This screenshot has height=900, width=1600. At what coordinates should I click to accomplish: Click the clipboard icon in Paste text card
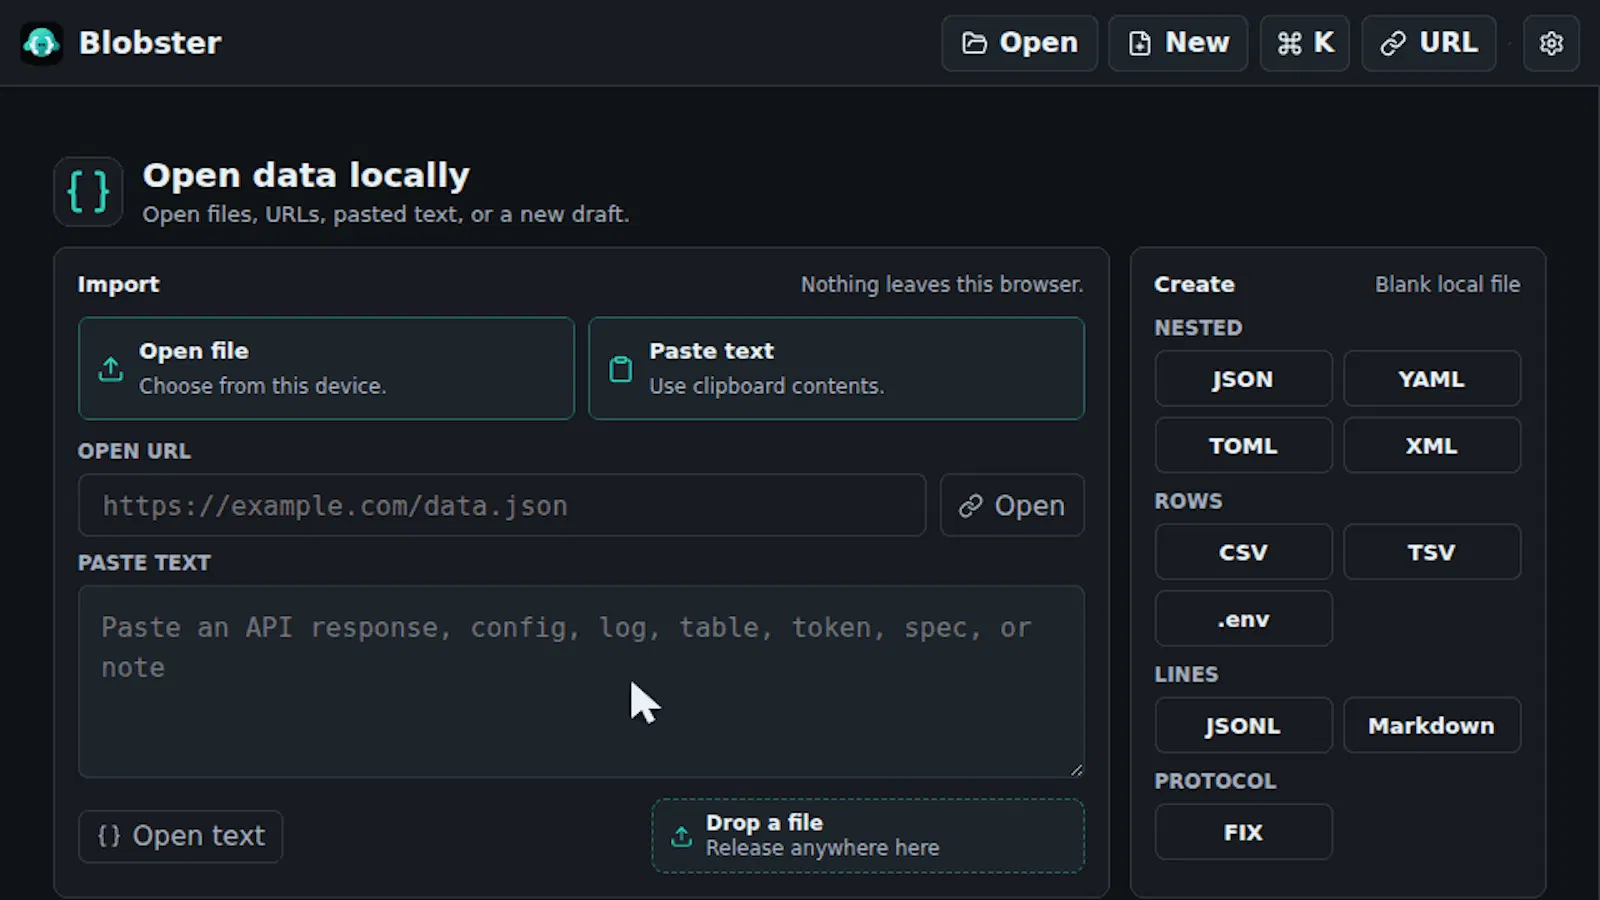point(621,369)
